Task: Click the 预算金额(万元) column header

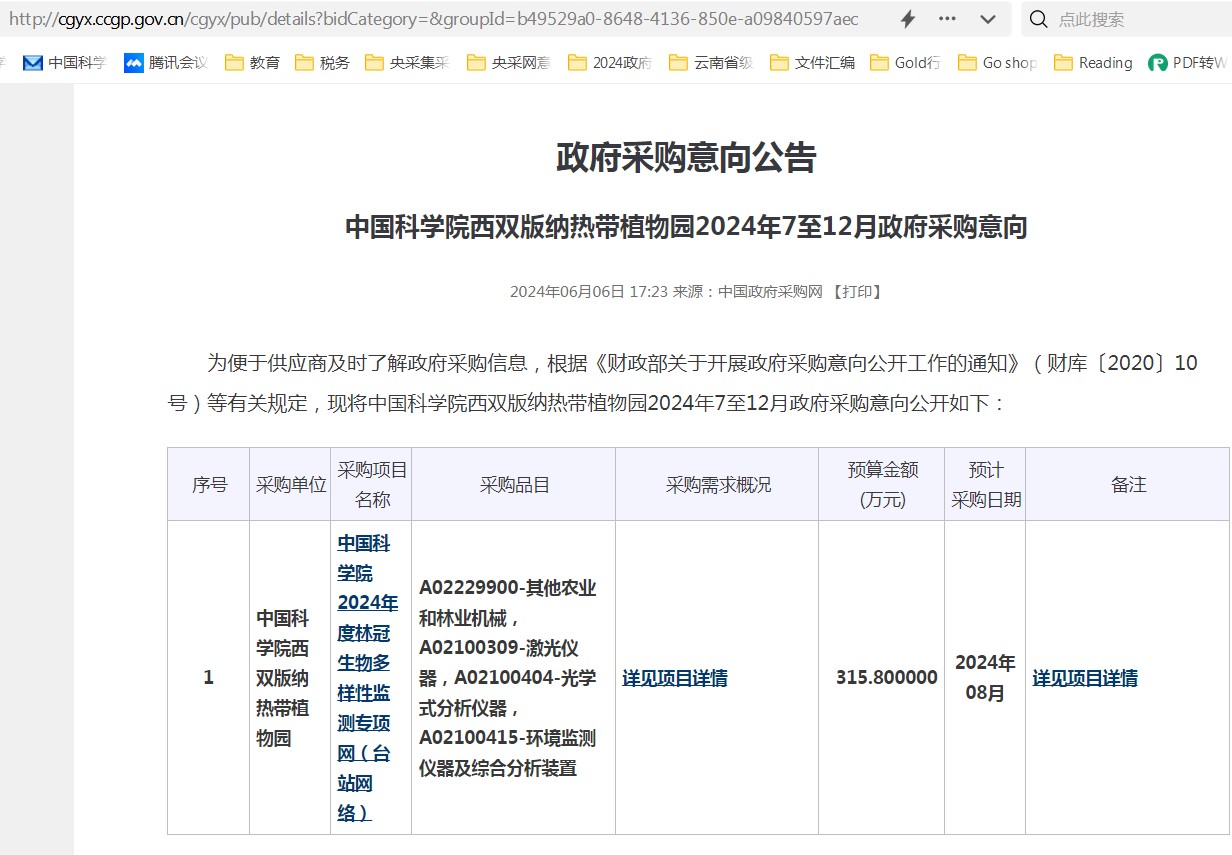Action: tap(882, 485)
